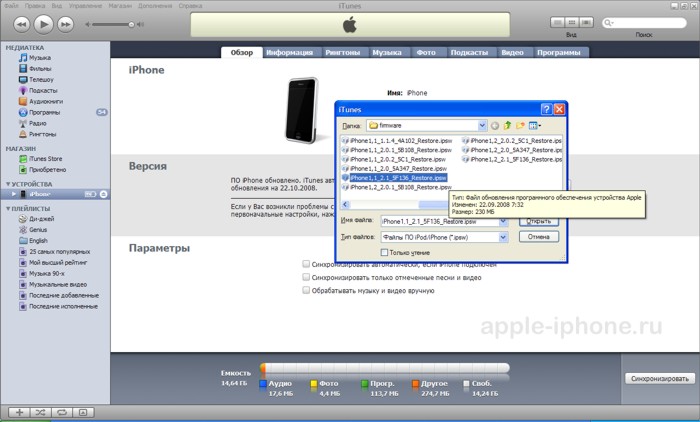
Task: Toggle shuffle button at bottom
Action: pos(41,412)
